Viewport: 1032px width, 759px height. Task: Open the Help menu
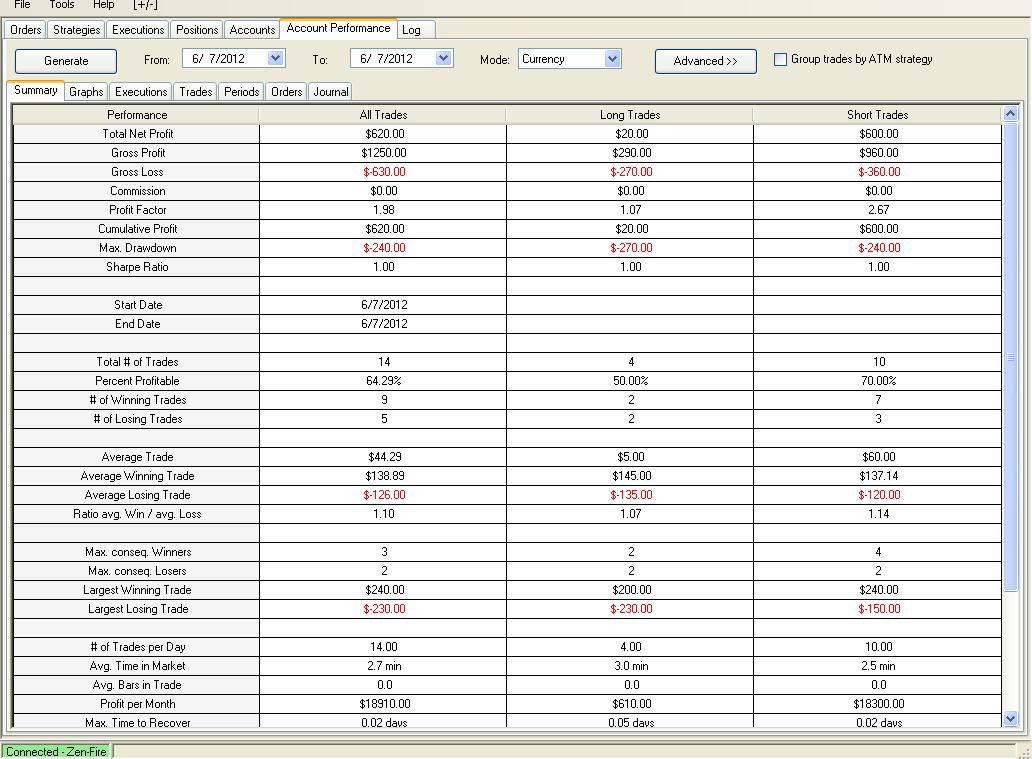coord(103,5)
